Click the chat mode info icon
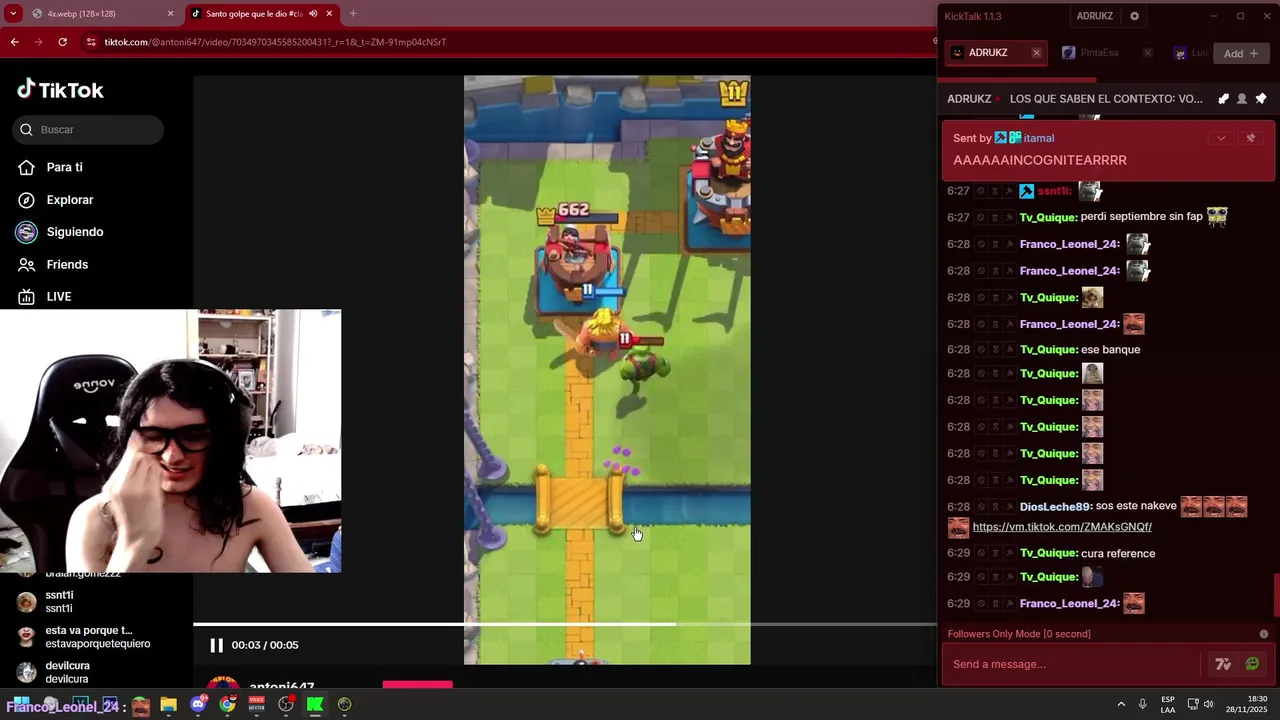 coord(1264,634)
